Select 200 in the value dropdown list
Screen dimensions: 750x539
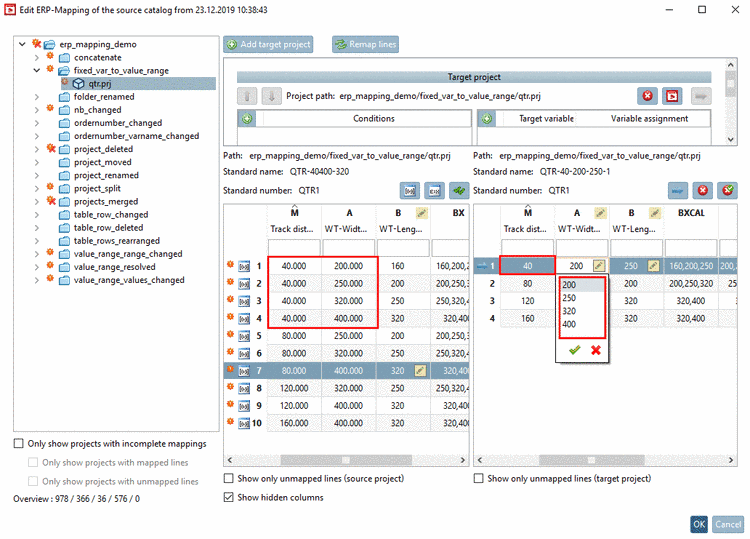[x=582, y=285]
